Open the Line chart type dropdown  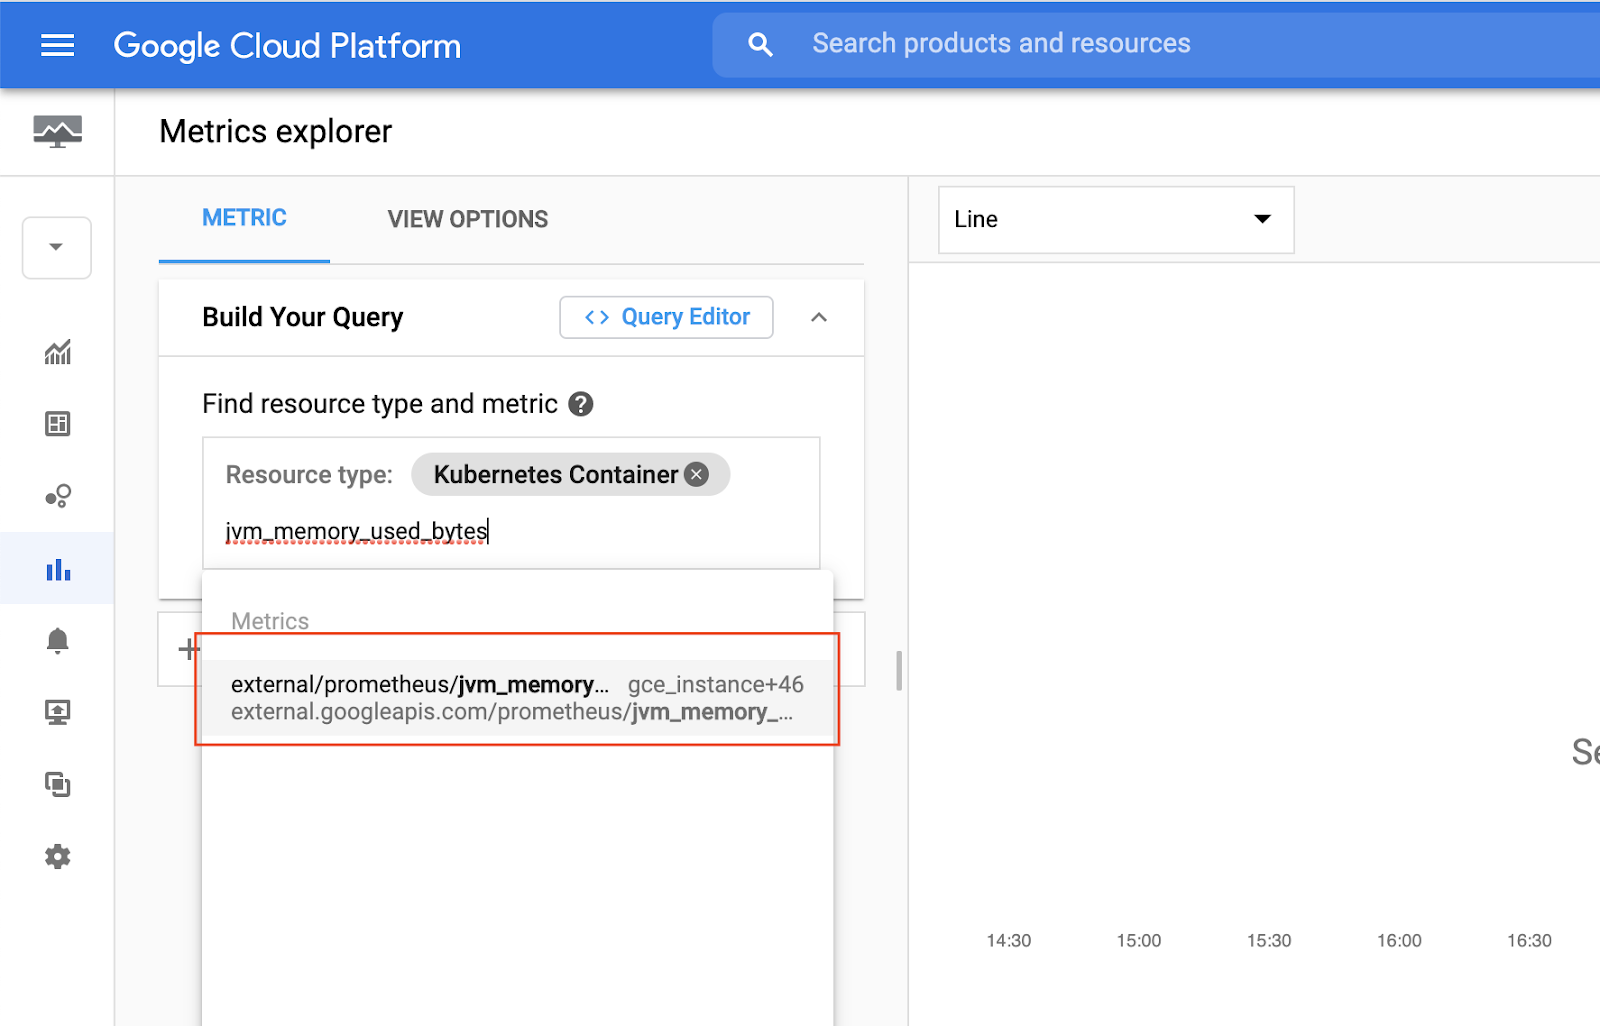pyautogui.click(x=1115, y=219)
